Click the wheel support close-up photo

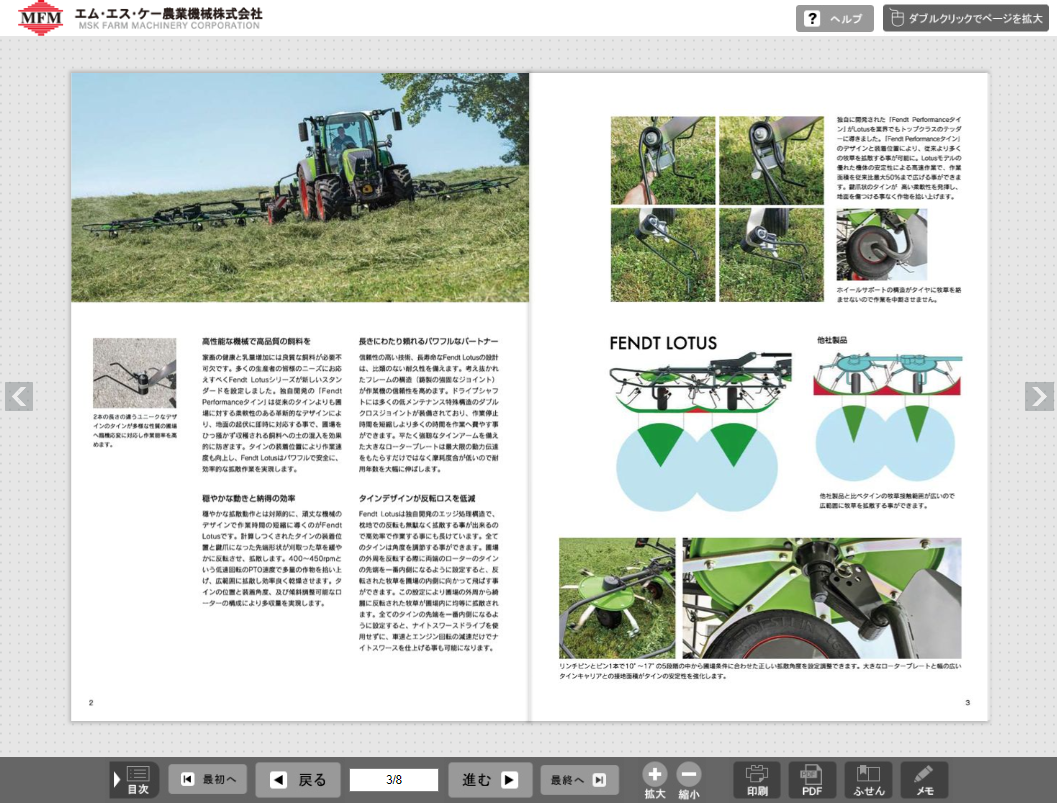pos(882,245)
